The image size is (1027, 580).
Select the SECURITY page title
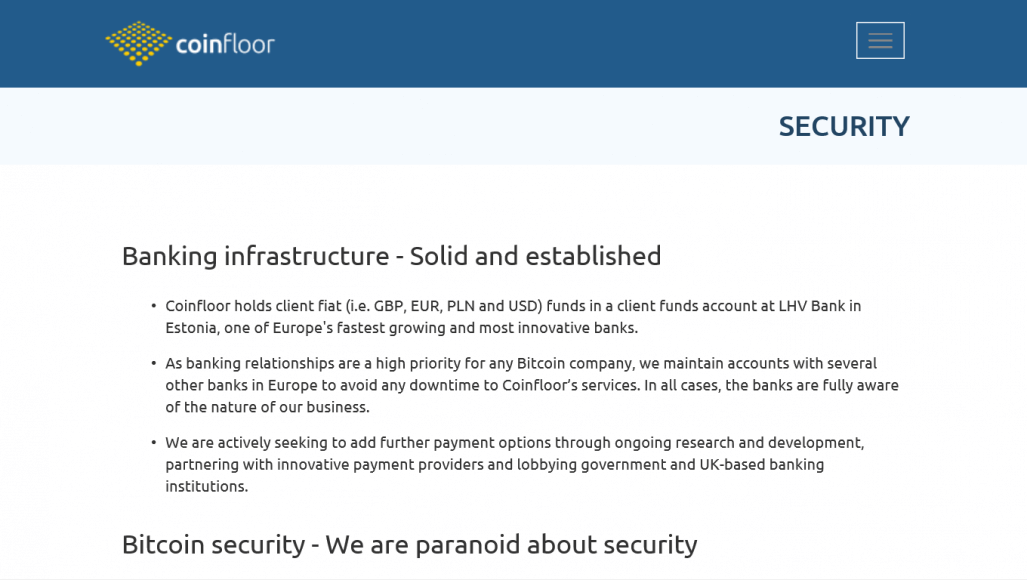coord(843,126)
